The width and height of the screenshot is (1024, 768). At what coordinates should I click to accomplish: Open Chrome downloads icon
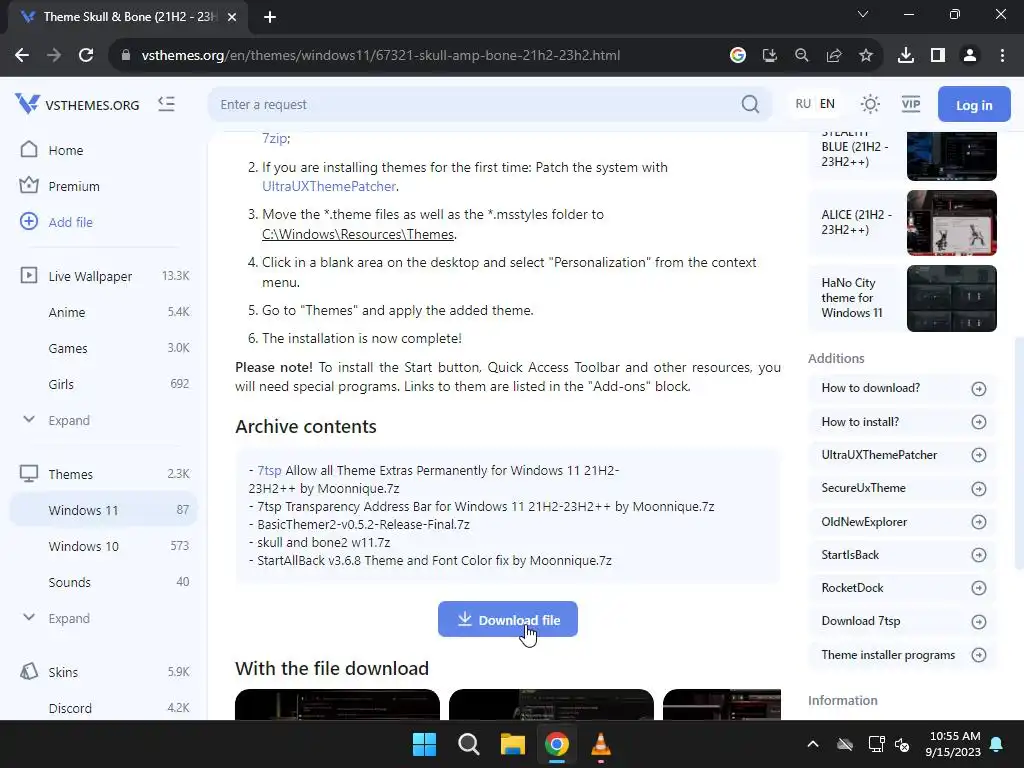click(x=906, y=56)
